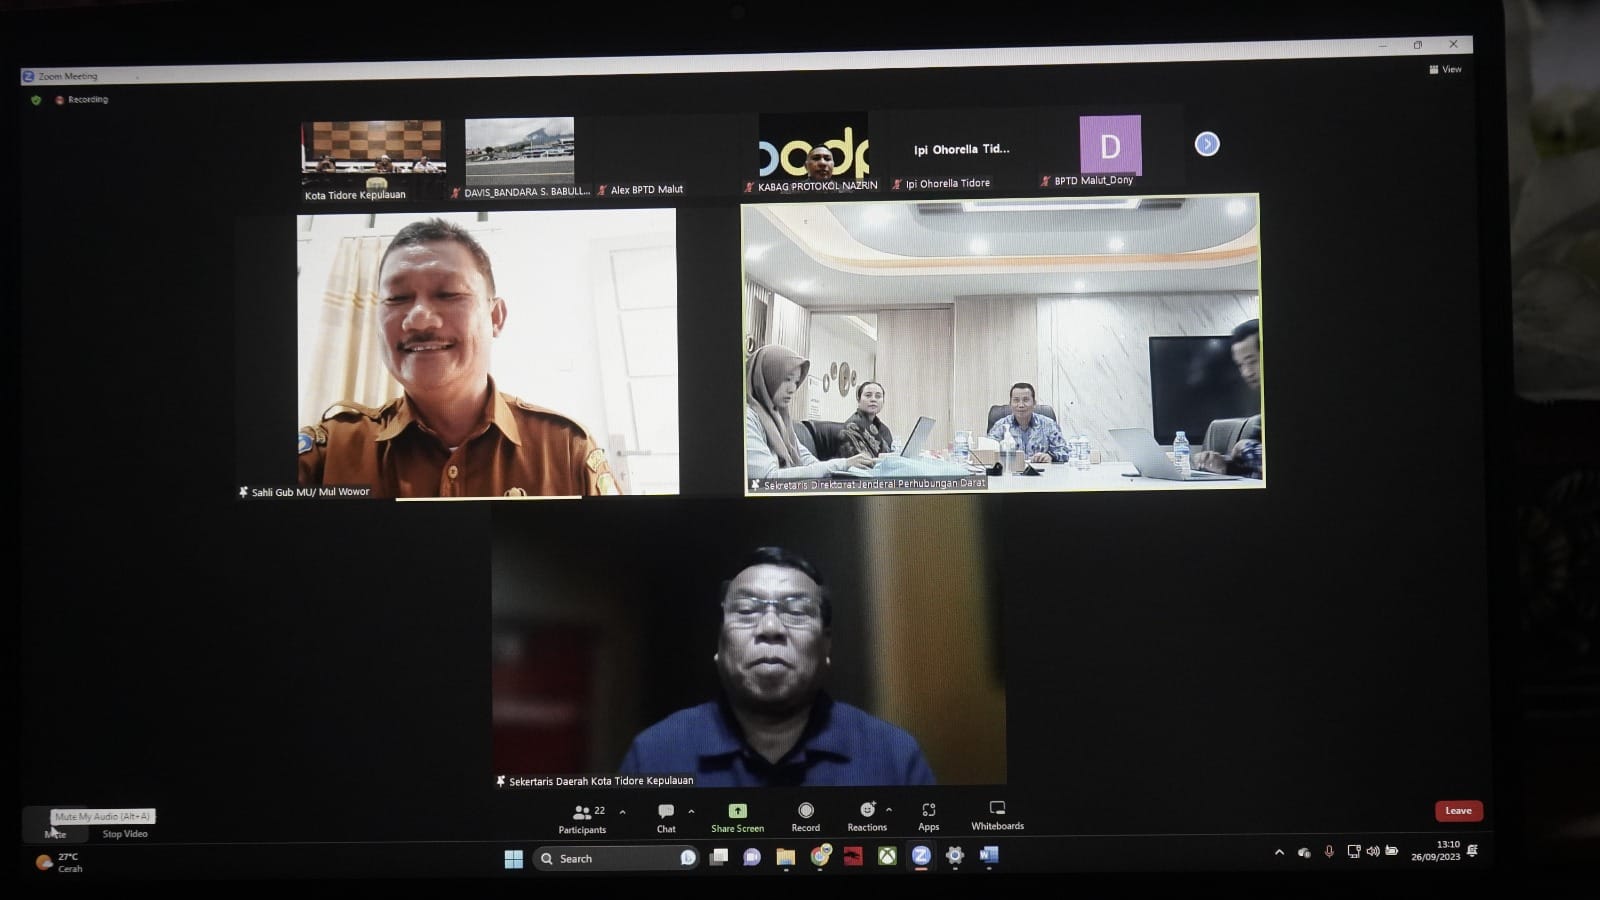Click the Alex BPTD Malut name label
This screenshot has width=1600, height=900.
click(646, 189)
